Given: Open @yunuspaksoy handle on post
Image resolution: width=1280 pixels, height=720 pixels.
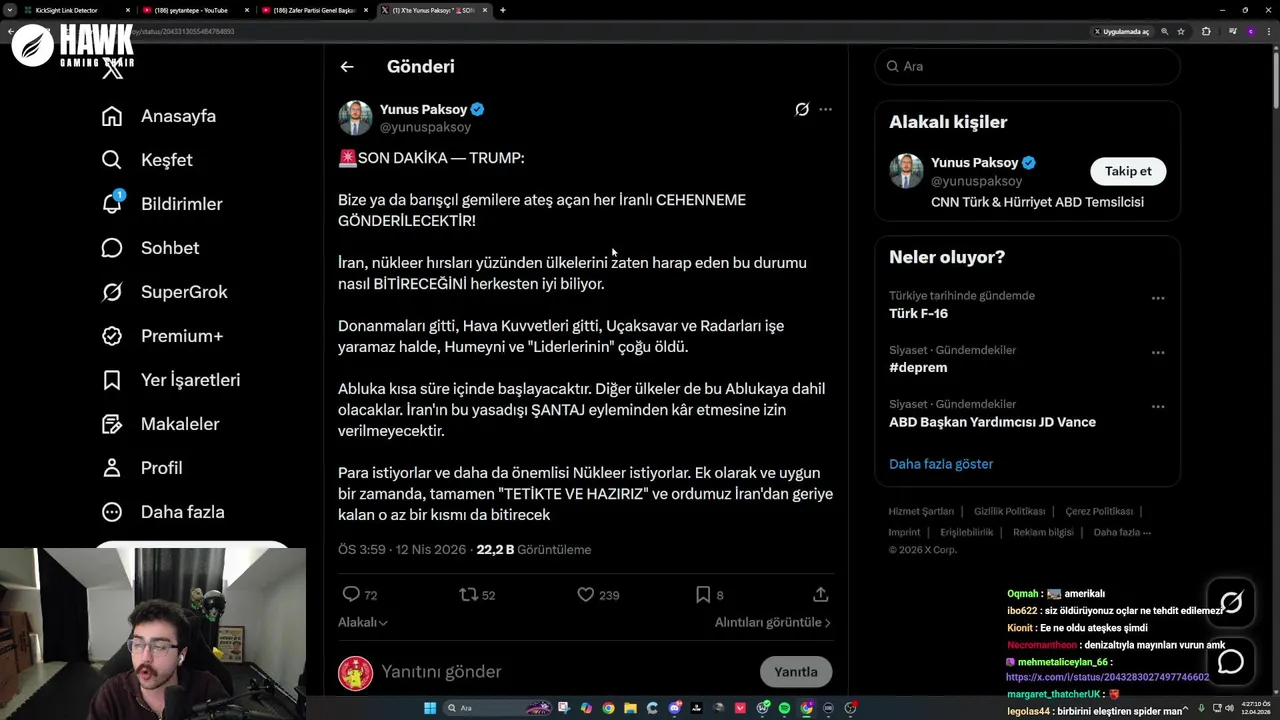Looking at the screenshot, I should click(425, 127).
